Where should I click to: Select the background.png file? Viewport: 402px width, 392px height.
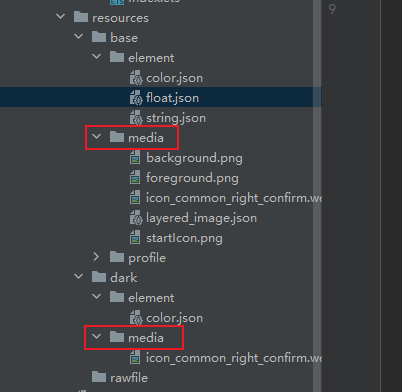click(194, 158)
